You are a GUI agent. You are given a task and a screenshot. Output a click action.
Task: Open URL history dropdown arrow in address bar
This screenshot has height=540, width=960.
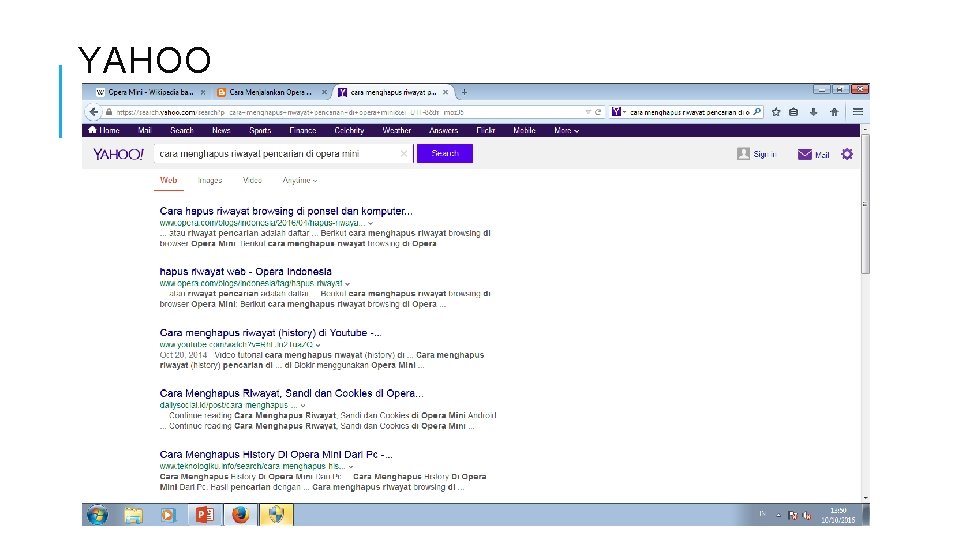pos(588,112)
